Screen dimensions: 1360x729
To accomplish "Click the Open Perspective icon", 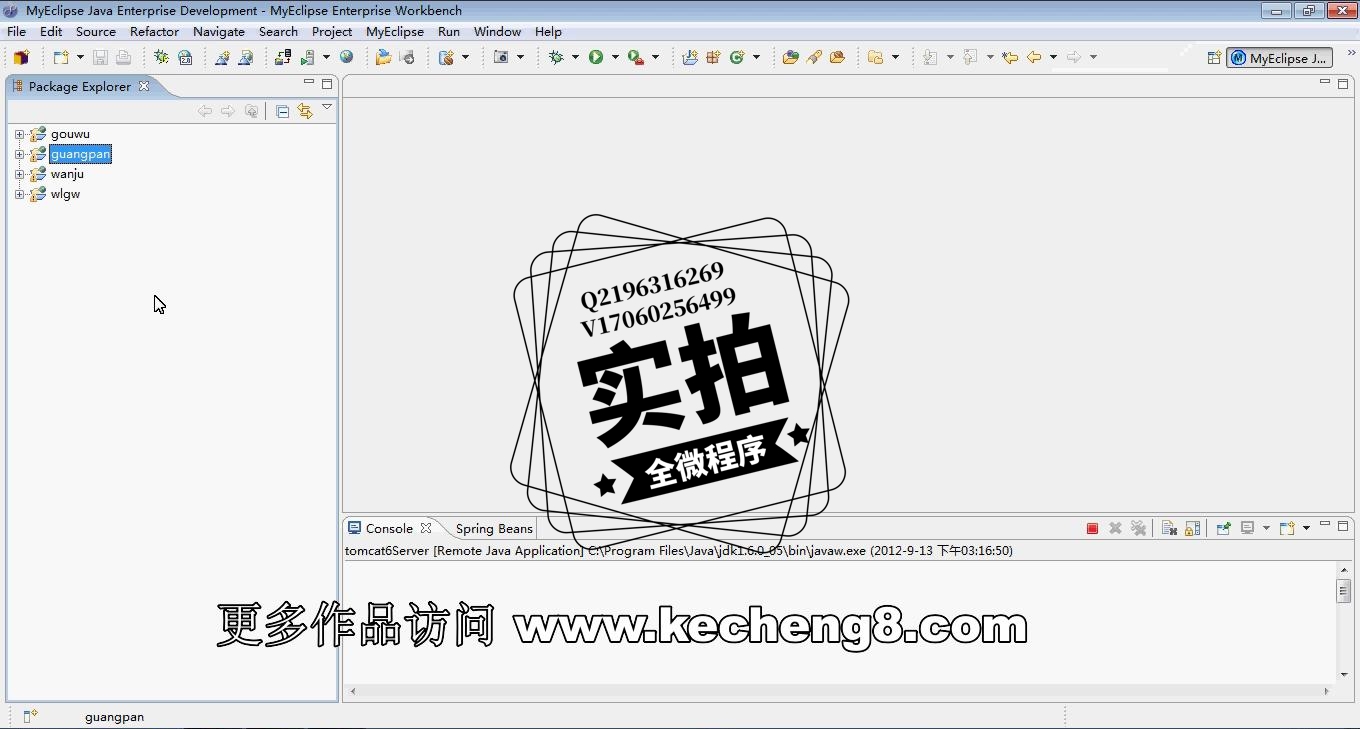I will (x=1214, y=58).
